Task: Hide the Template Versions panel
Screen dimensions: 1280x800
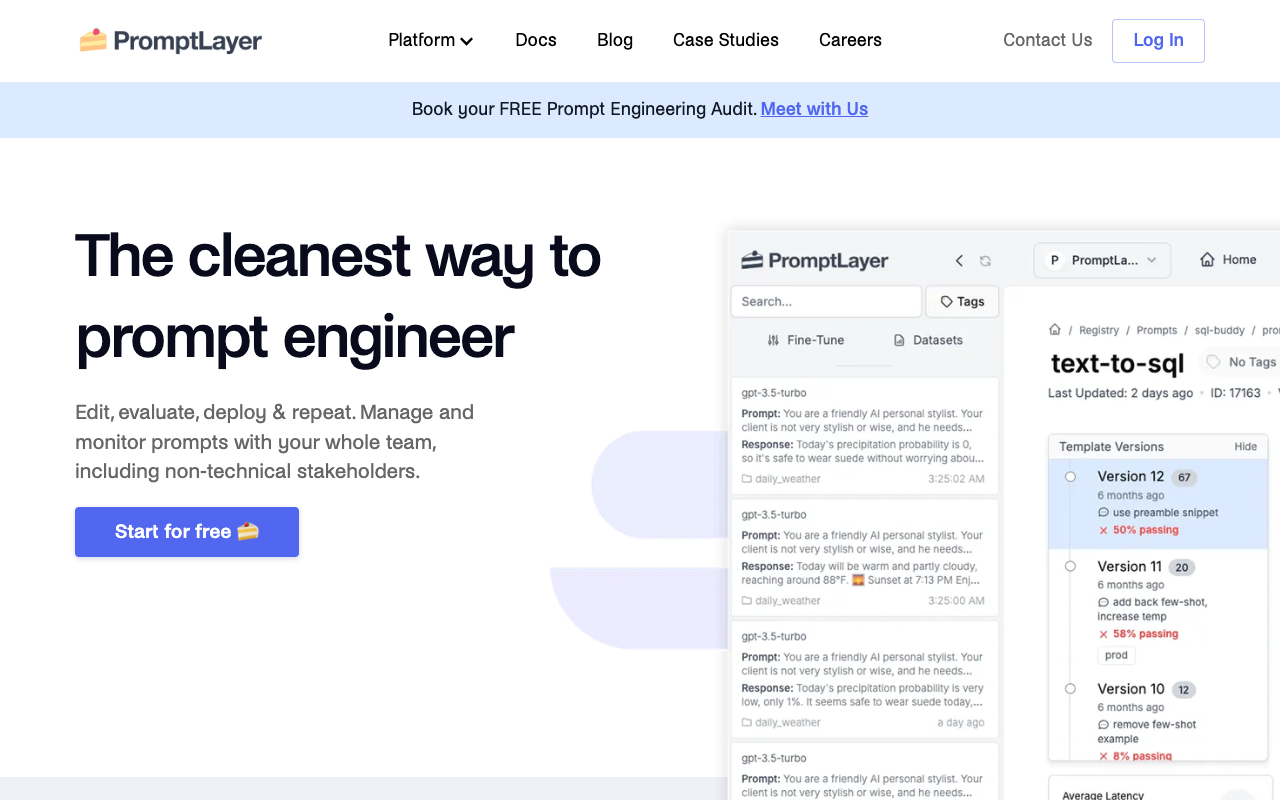Action: (1245, 447)
